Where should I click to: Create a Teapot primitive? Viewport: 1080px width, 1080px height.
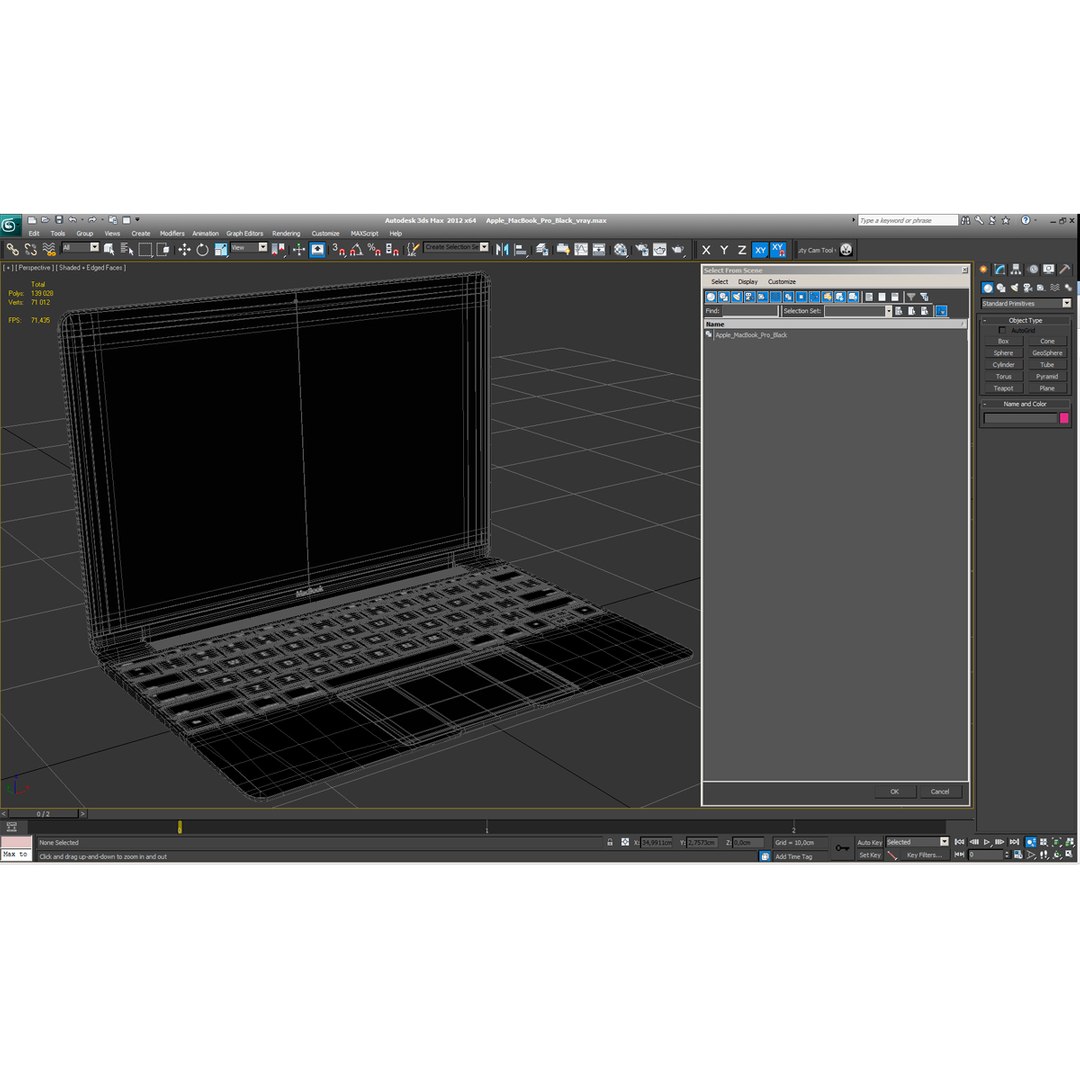pyautogui.click(x=1003, y=388)
